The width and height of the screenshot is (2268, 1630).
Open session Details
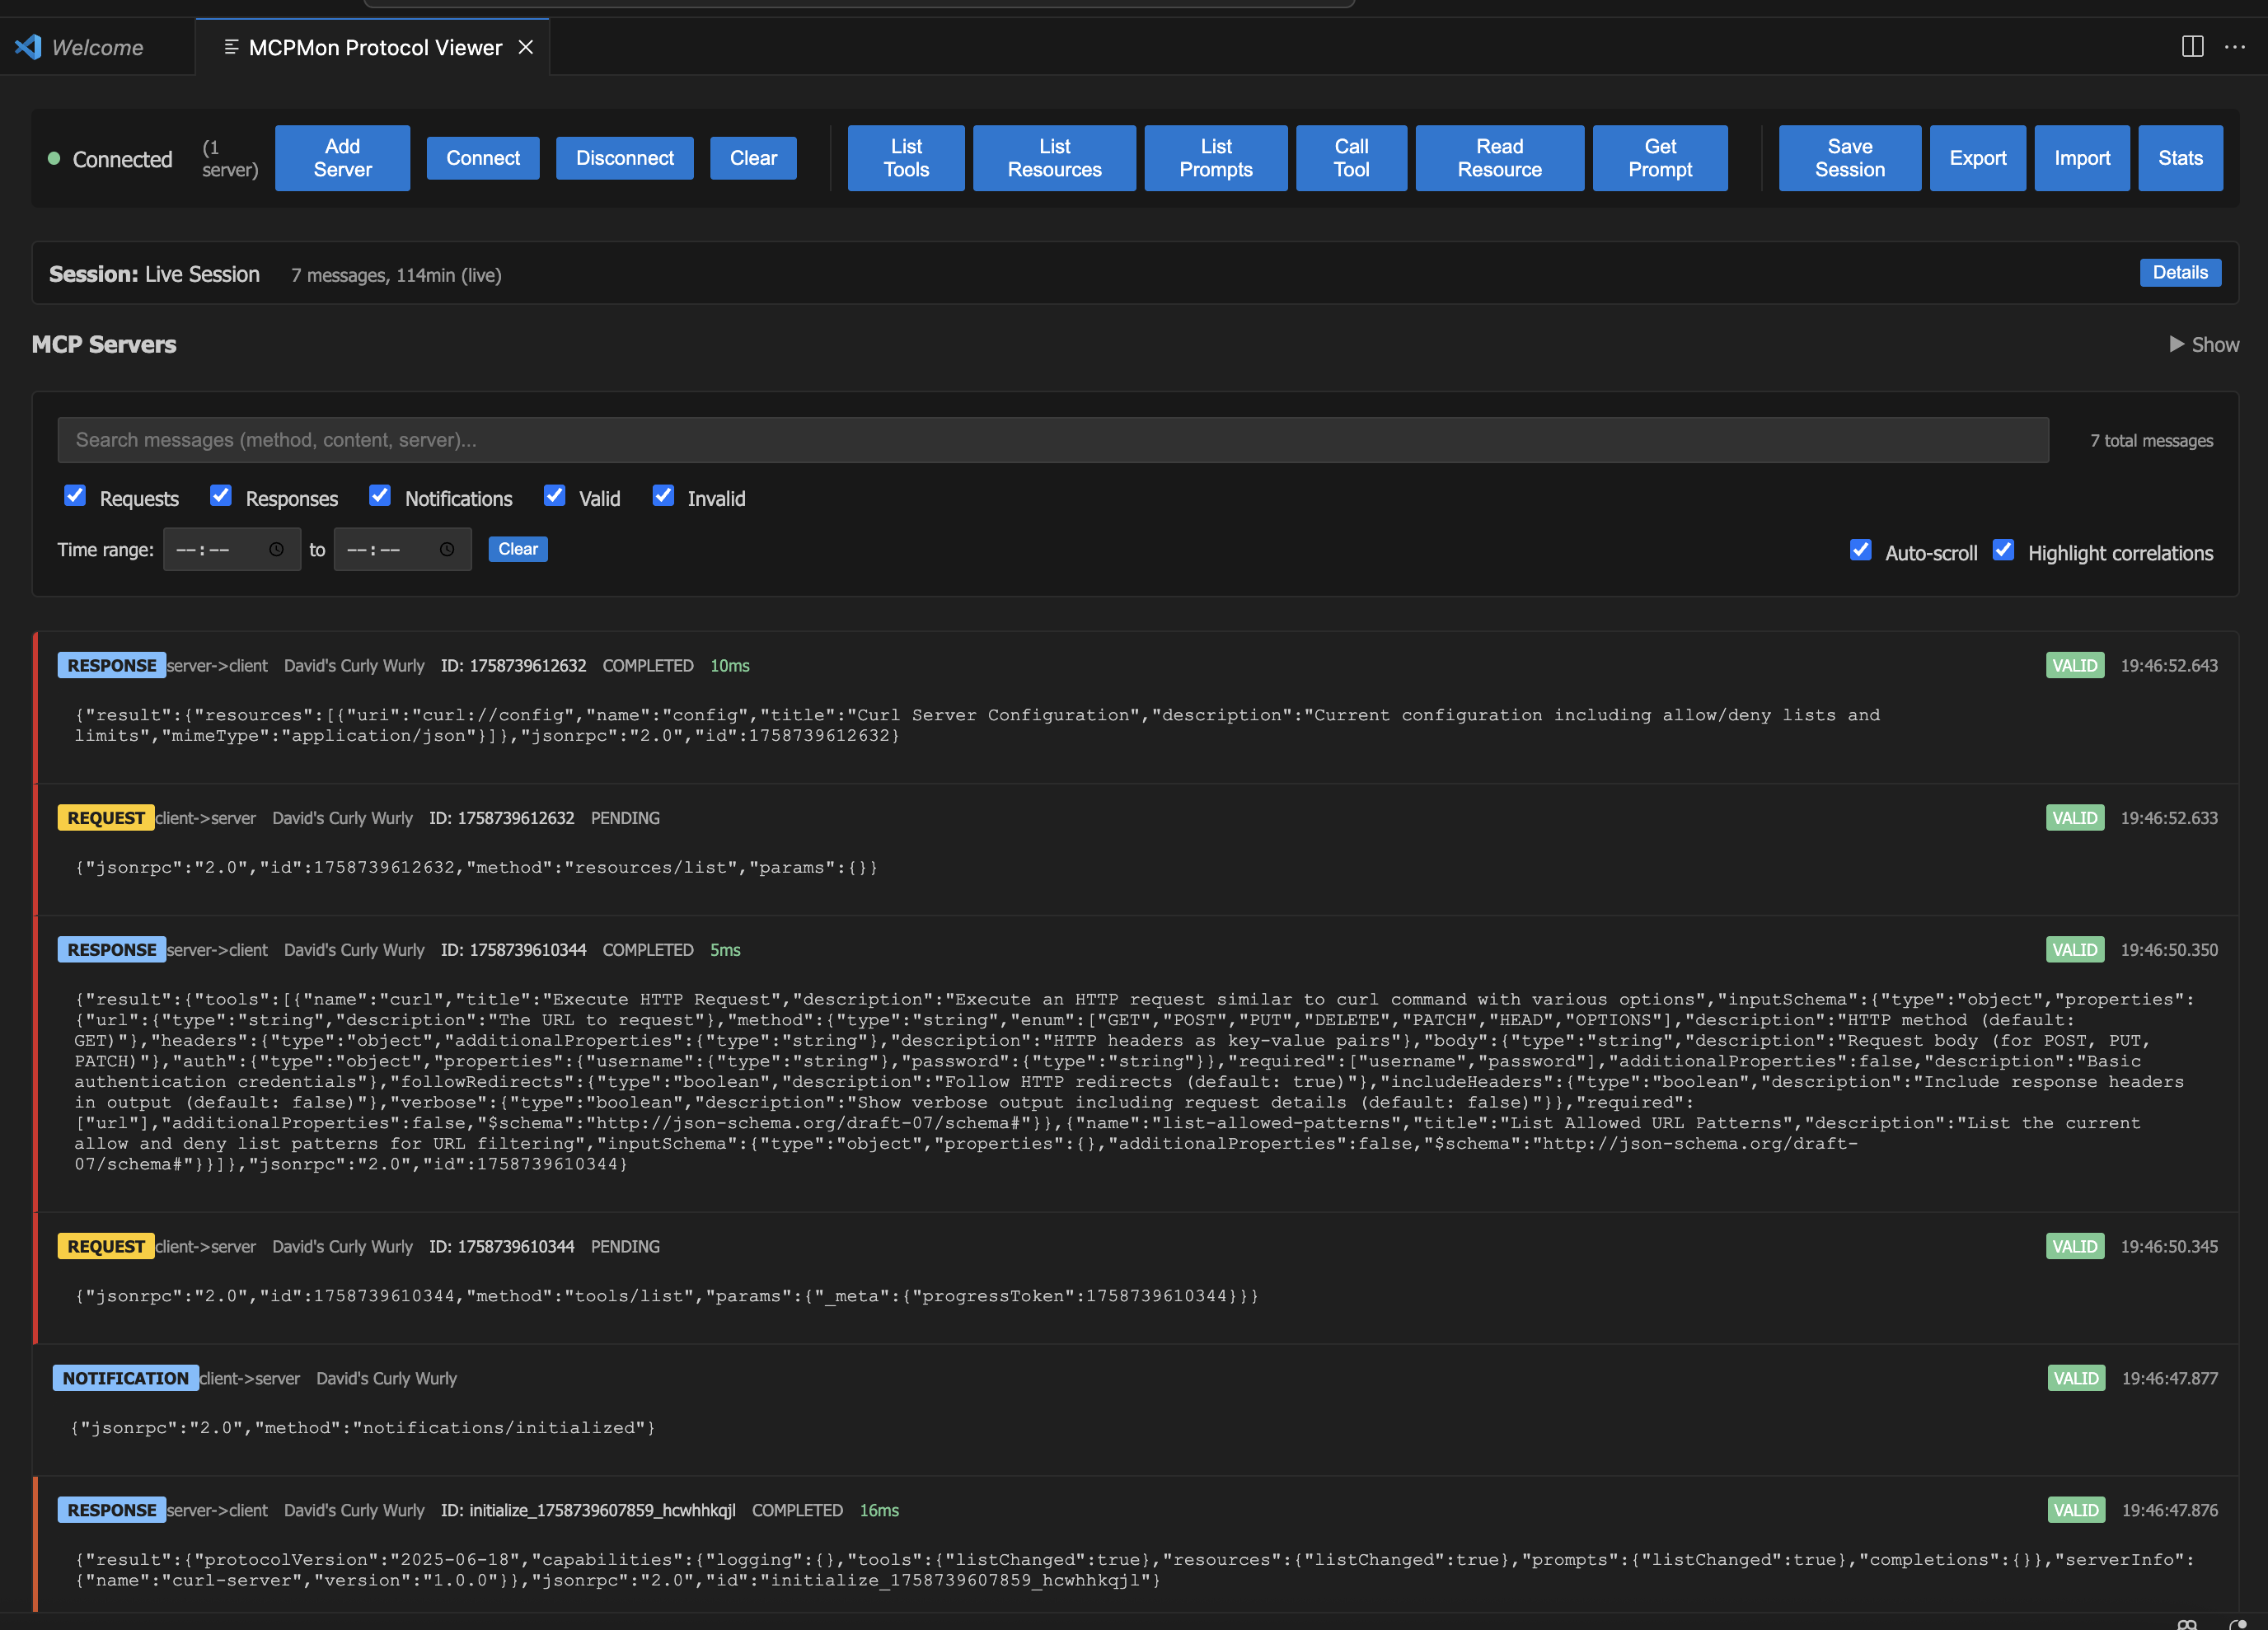coord(2180,273)
